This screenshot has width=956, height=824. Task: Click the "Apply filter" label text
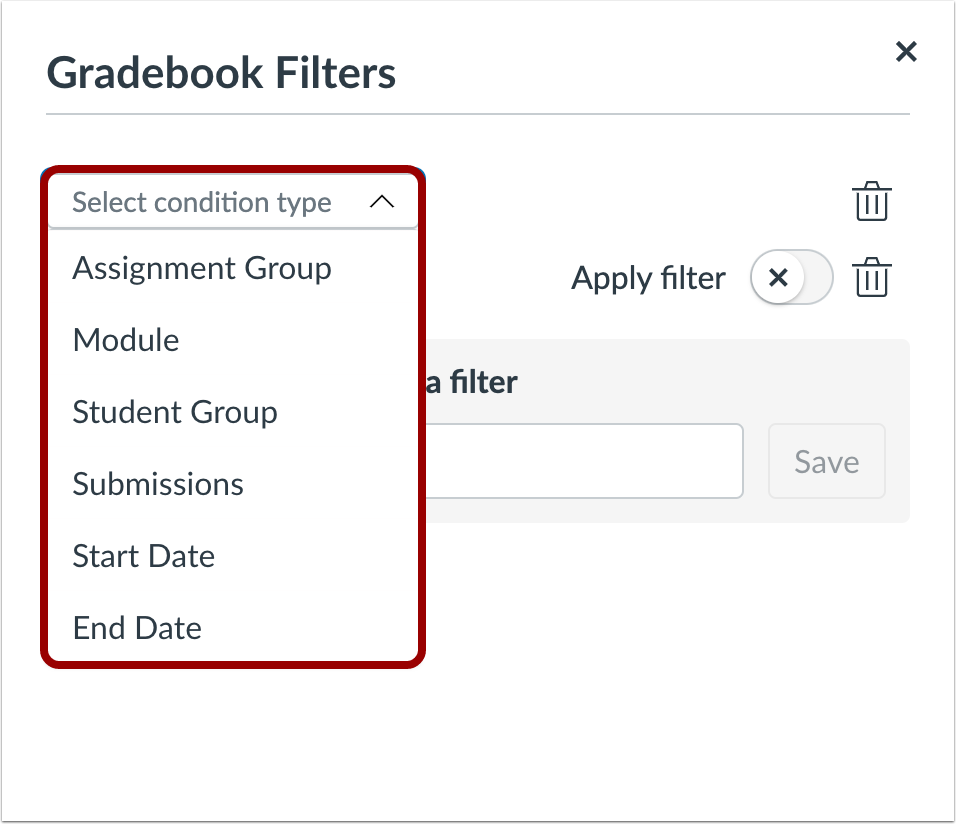click(648, 278)
